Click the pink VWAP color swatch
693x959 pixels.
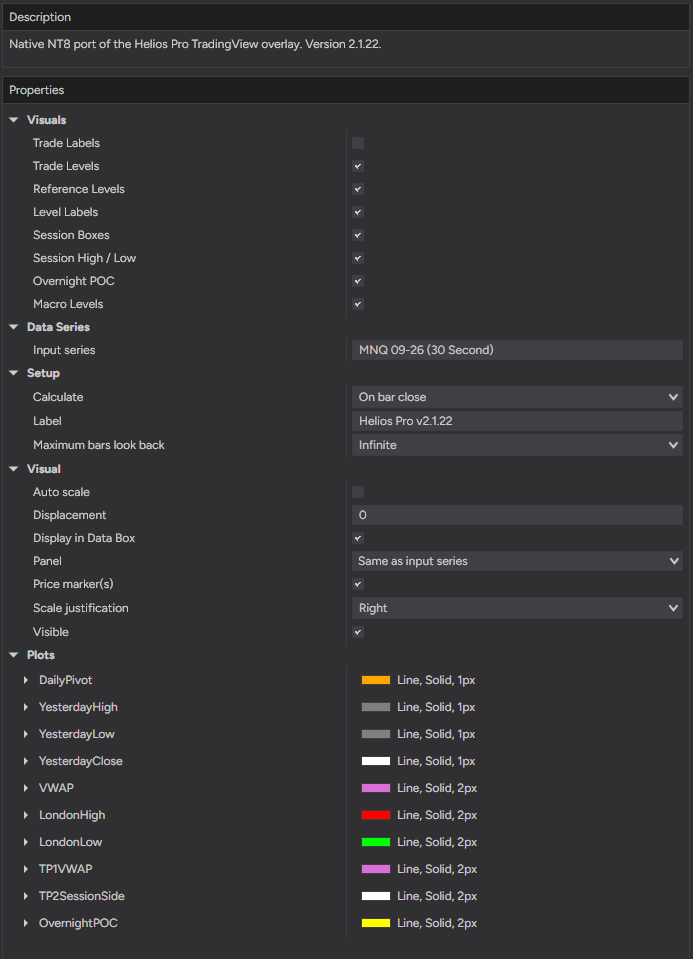(x=376, y=788)
